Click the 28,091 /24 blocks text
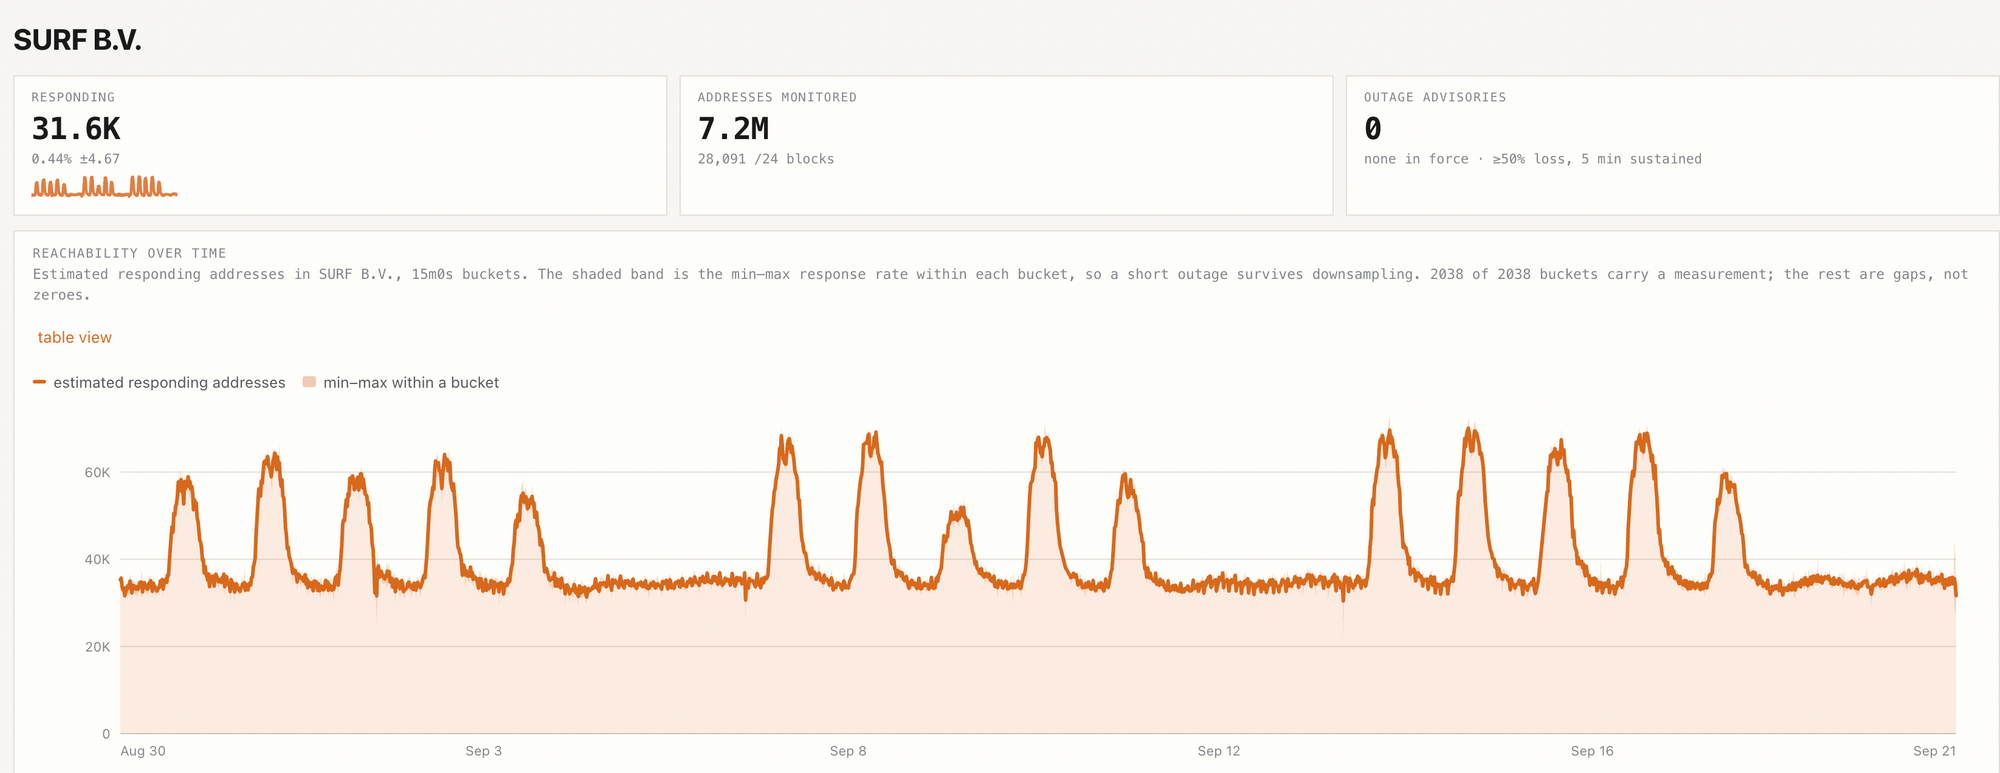2000x773 pixels. (766, 159)
